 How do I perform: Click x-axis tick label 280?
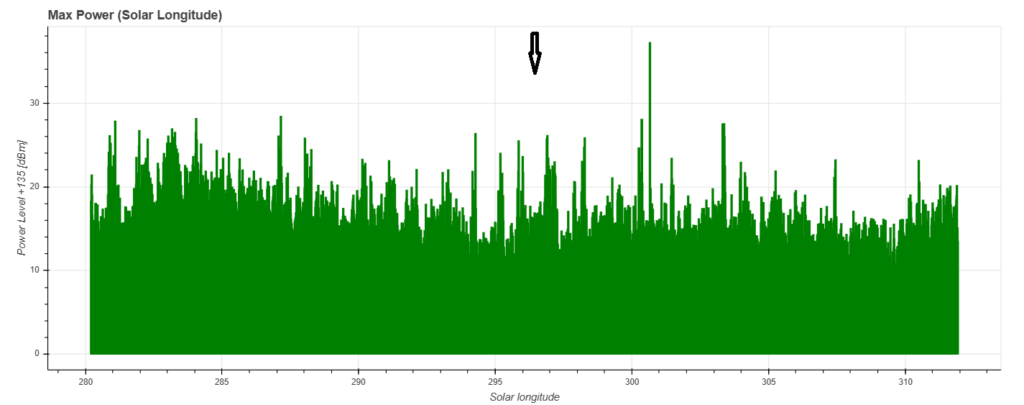coord(85,381)
